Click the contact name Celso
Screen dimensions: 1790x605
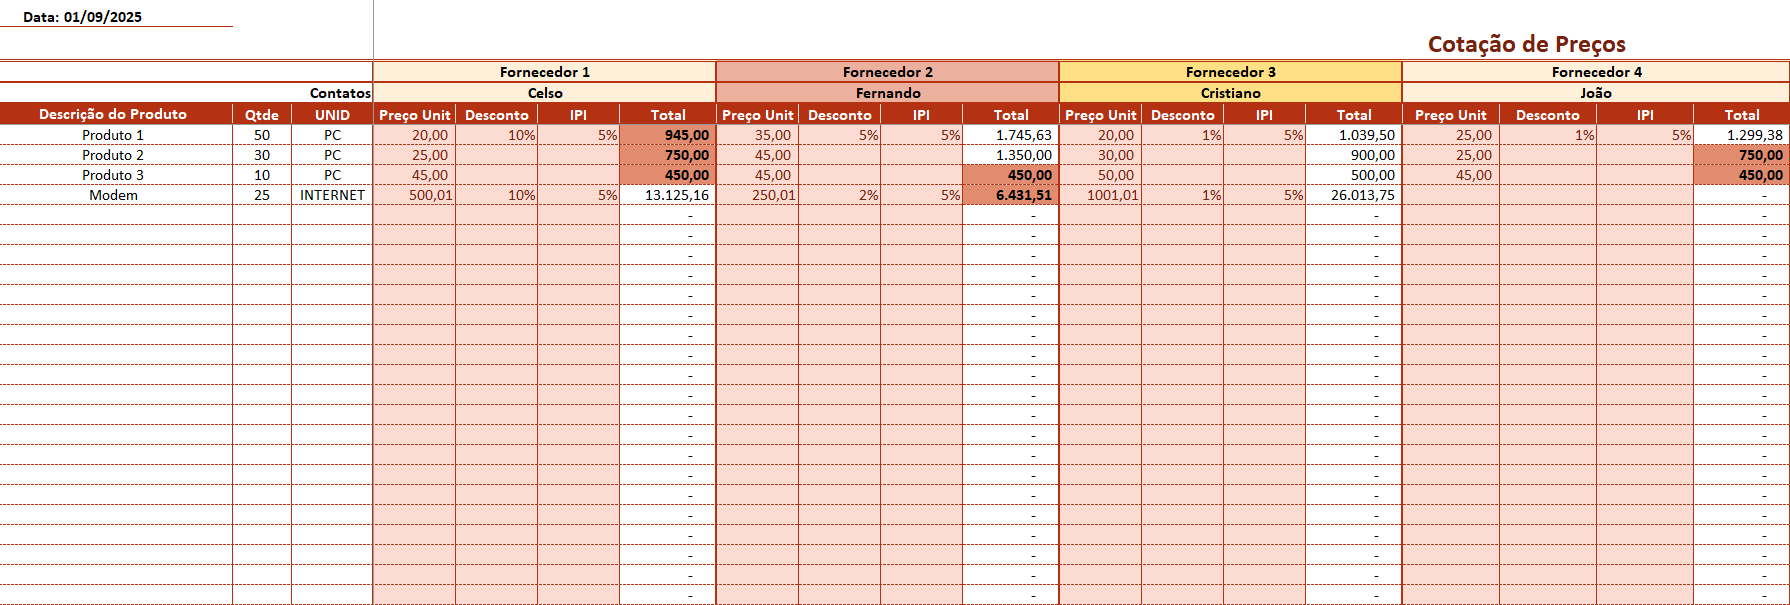tap(544, 93)
